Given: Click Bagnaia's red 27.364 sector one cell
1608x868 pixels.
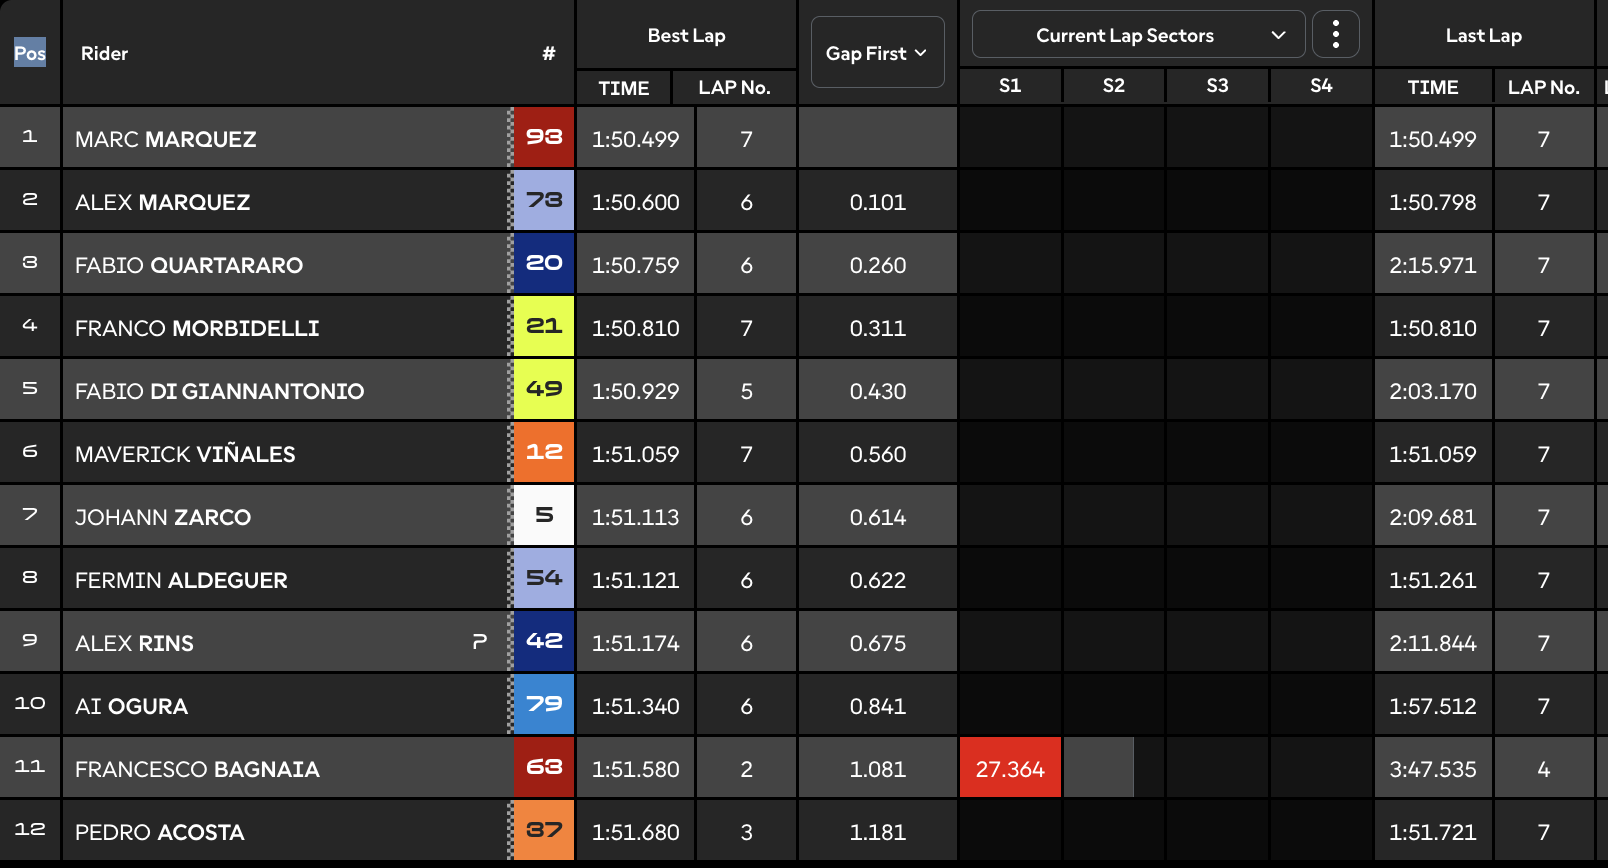Looking at the screenshot, I should (x=1010, y=768).
